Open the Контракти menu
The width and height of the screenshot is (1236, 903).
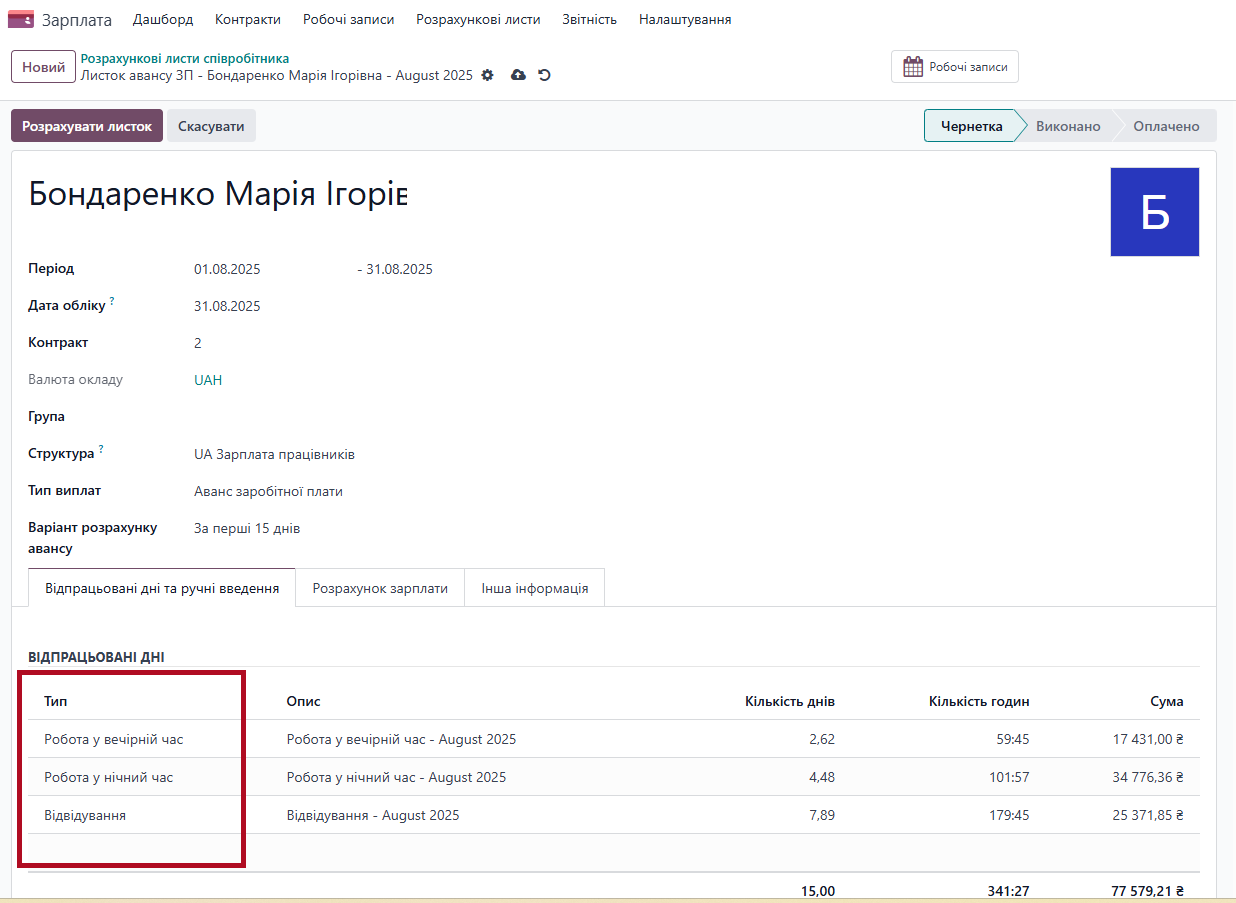point(247,19)
